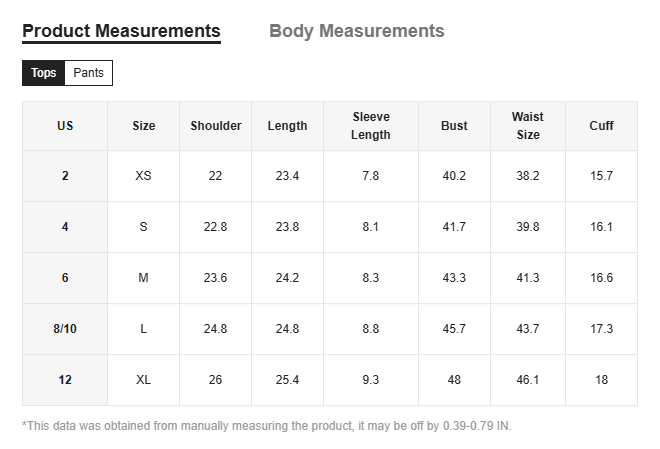Click the medium size M cell
The width and height of the screenshot is (660, 449).
tap(143, 278)
